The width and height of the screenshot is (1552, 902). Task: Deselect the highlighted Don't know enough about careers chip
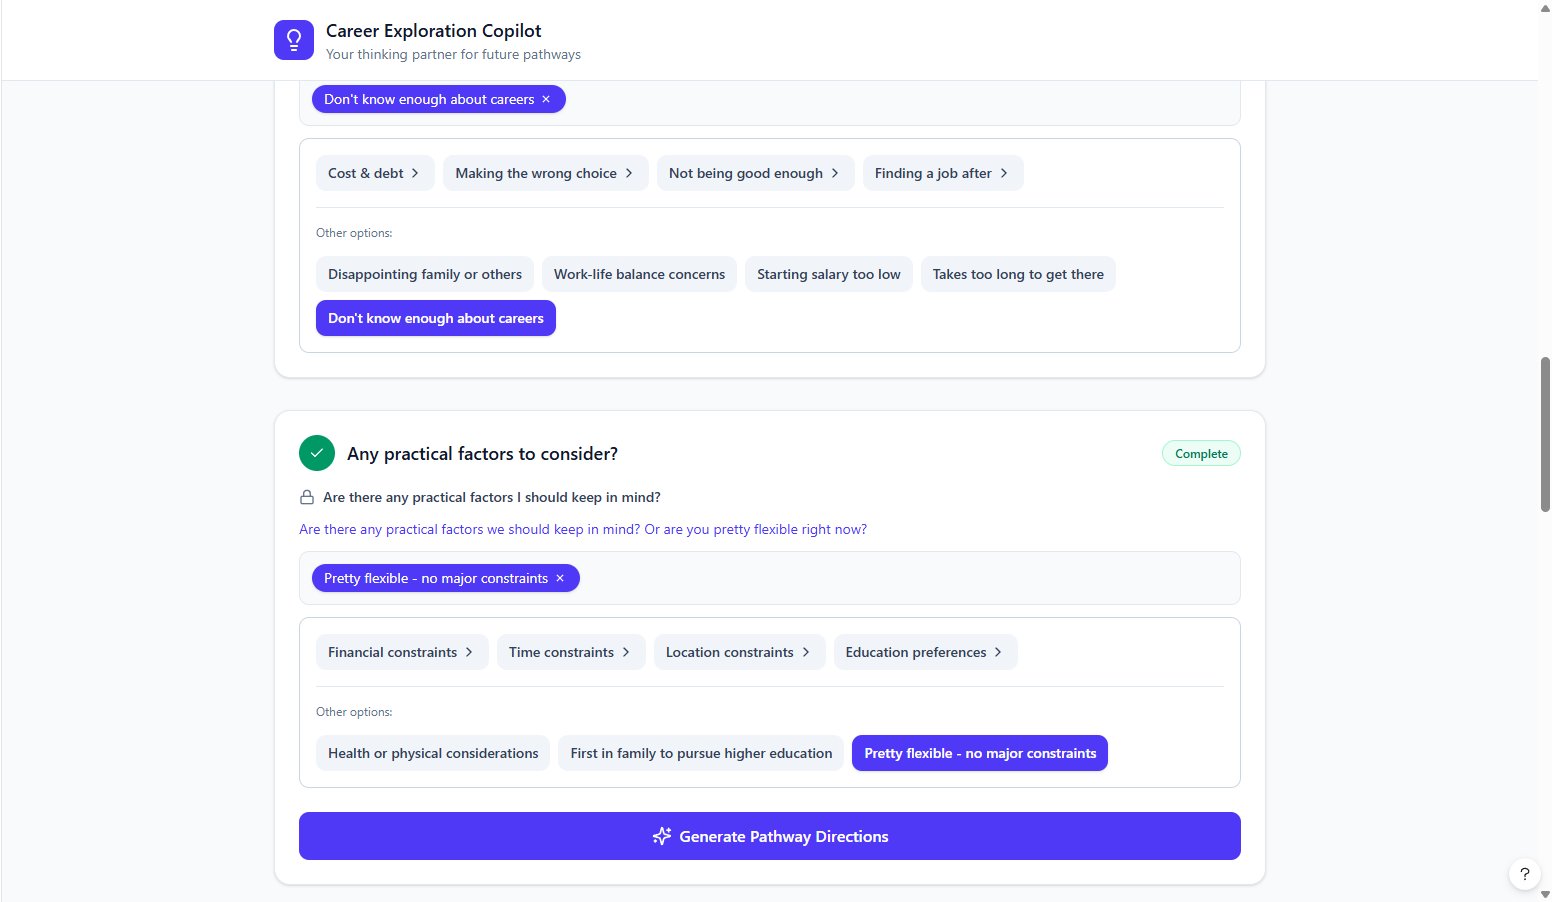click(x=436, y=318)
